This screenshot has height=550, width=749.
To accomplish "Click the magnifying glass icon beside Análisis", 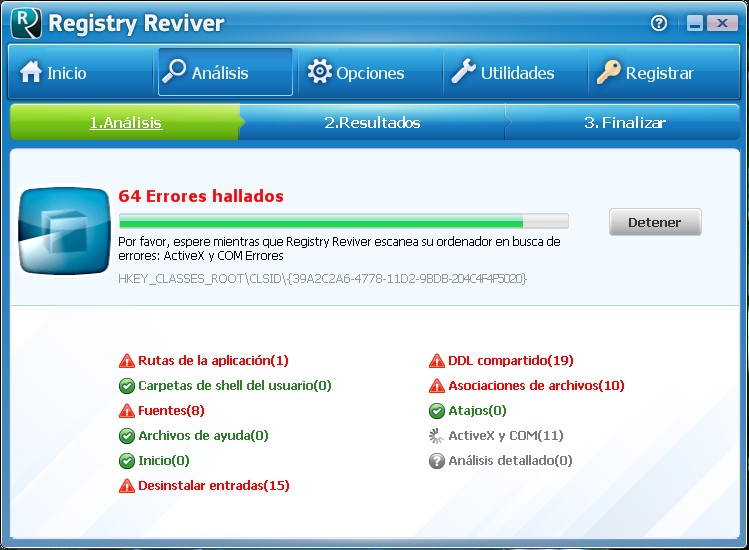I will pyautogui.click(x=174, y=72).
